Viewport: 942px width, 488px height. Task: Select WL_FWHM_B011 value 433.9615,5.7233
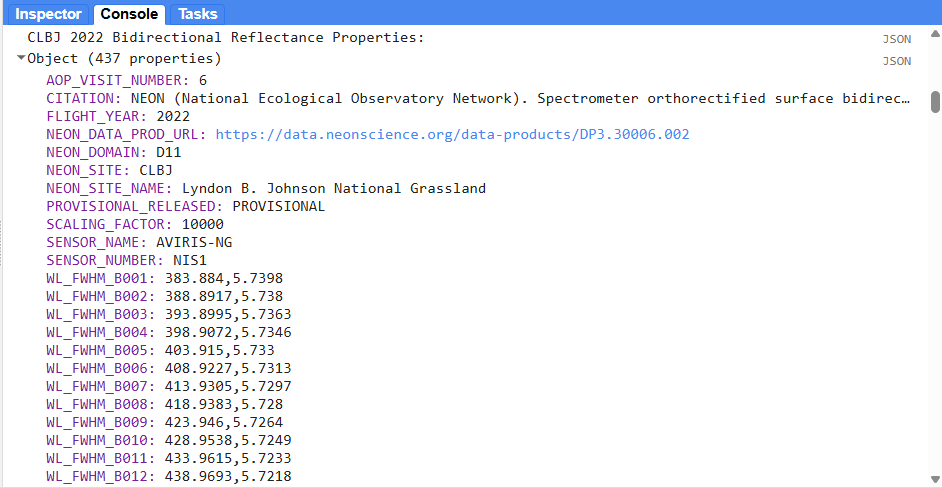coord(228,459)
